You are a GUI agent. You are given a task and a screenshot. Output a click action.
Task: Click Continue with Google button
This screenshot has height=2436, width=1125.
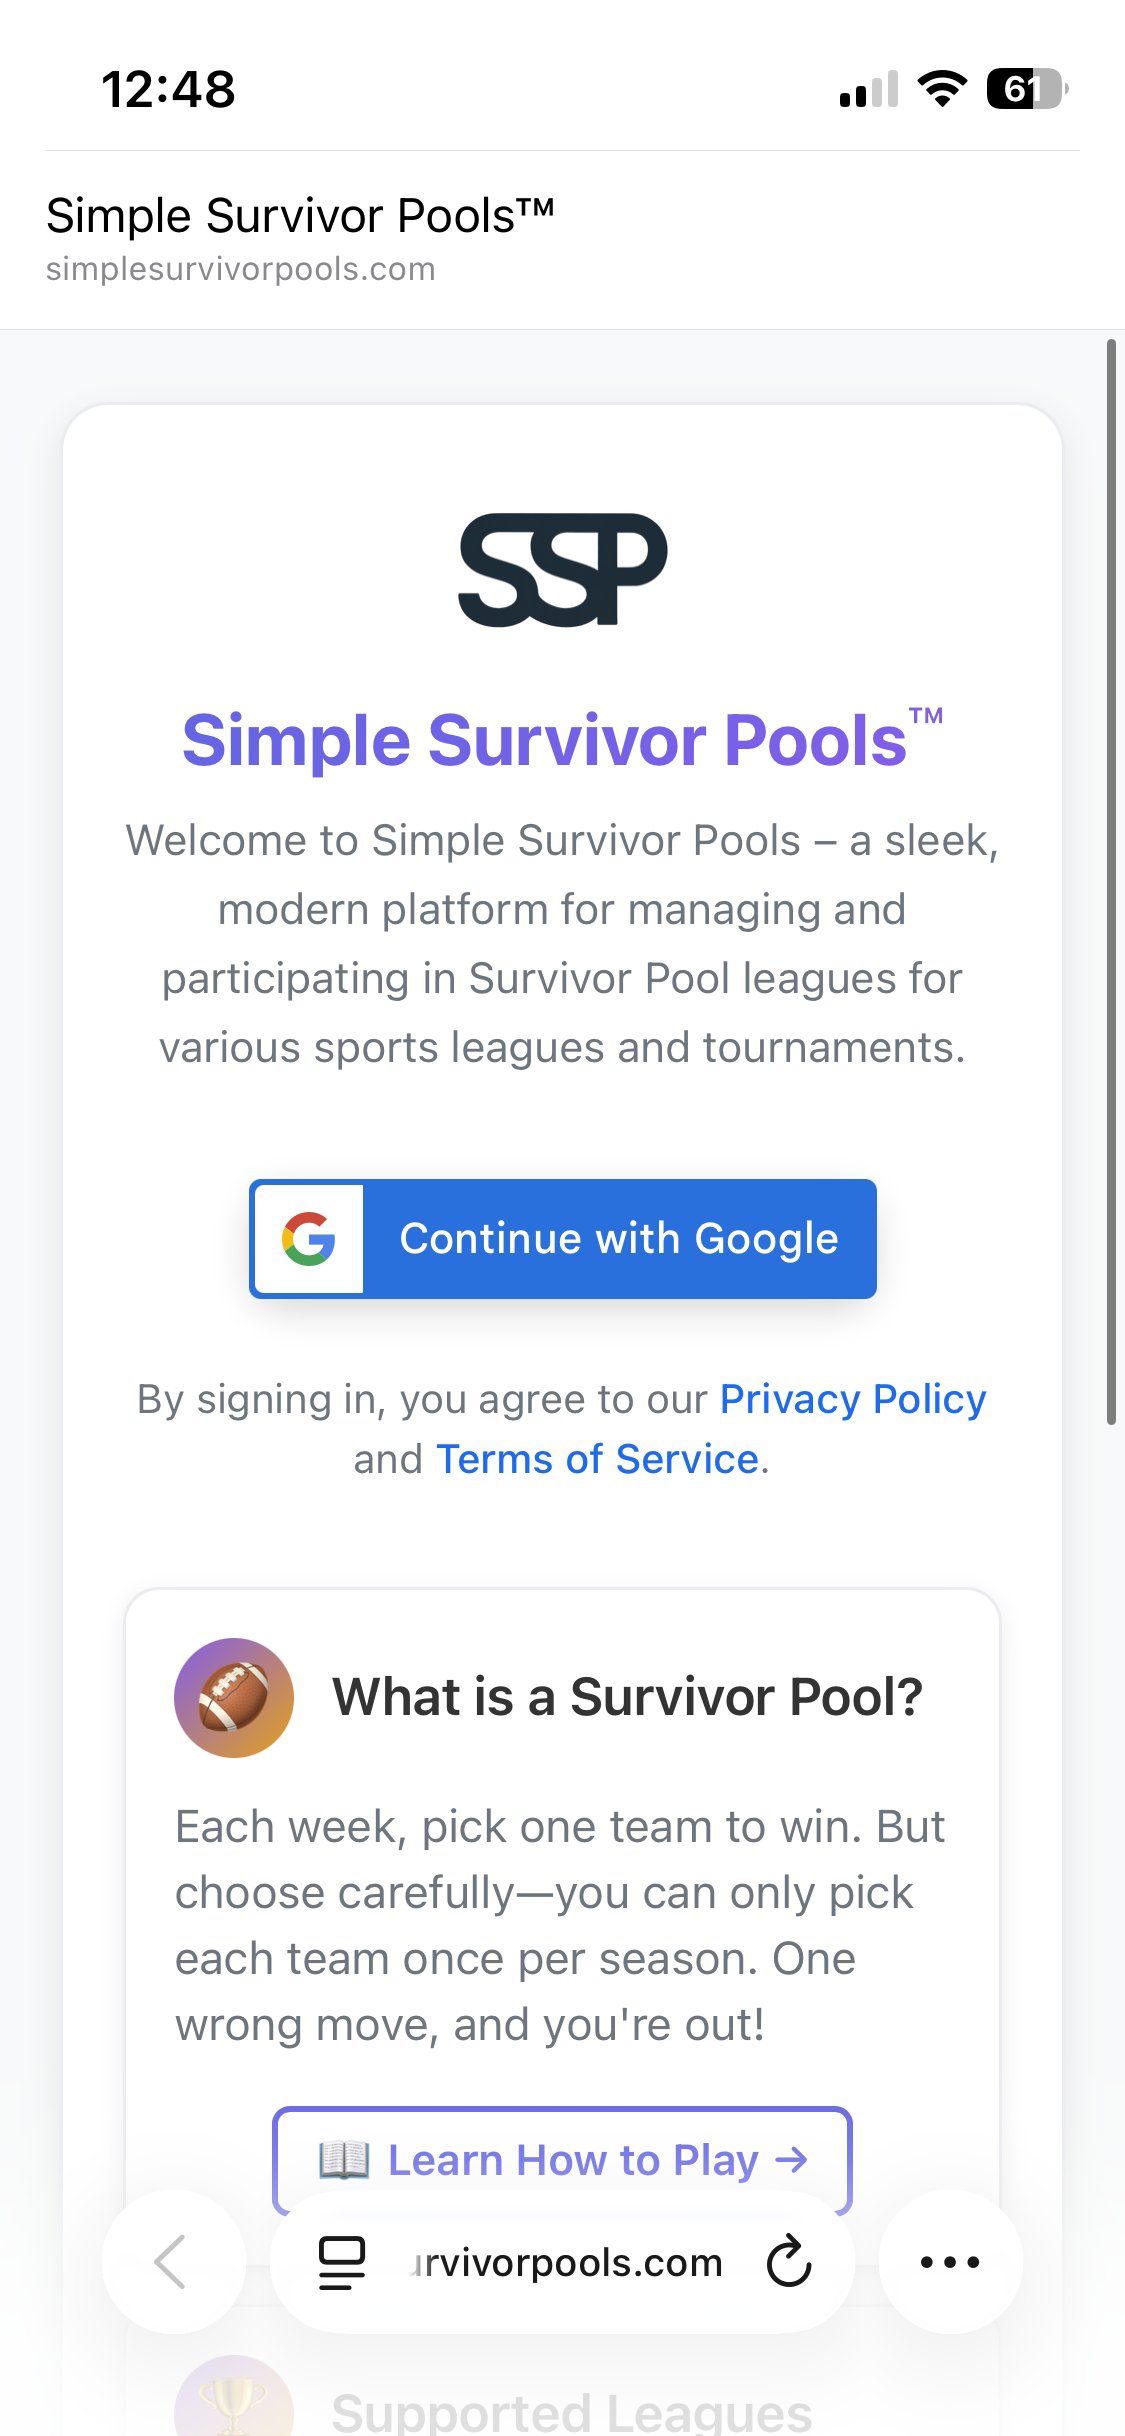coord(563,1239)
